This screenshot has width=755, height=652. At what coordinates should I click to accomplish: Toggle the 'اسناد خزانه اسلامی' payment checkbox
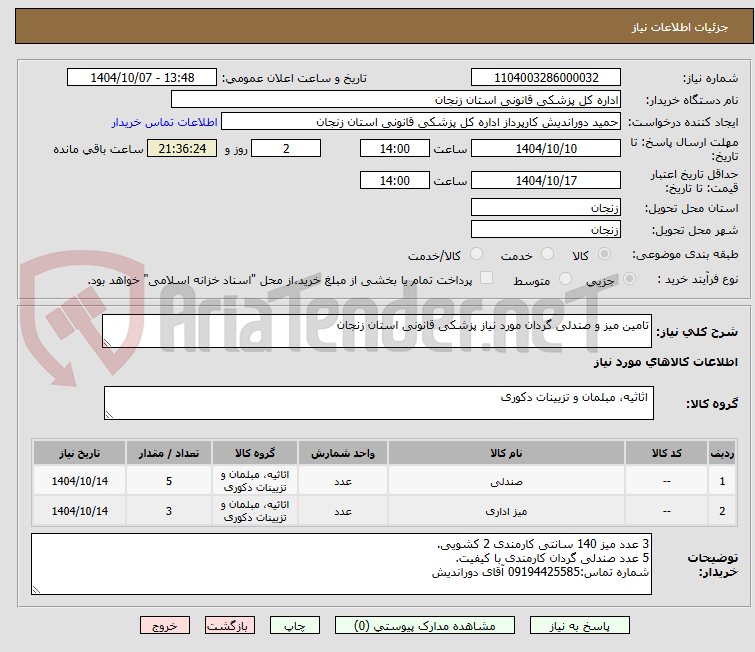pyautogui.click(x=487, y=279)
